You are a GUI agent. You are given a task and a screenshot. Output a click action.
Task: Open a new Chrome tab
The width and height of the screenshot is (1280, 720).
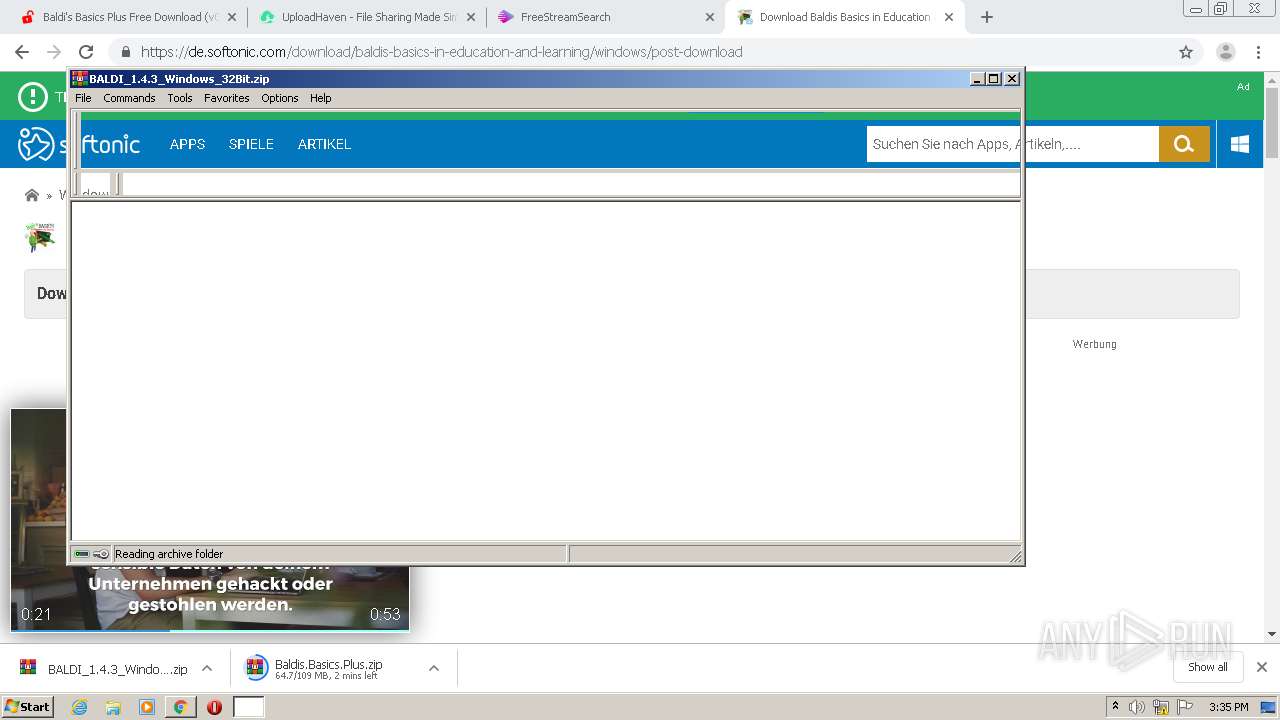[987, 17]
